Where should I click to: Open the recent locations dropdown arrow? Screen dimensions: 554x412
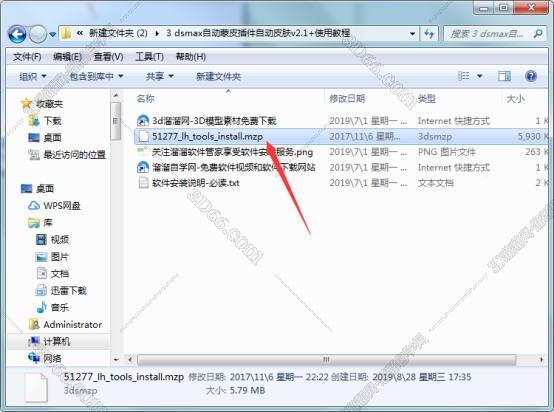[53, 34]
